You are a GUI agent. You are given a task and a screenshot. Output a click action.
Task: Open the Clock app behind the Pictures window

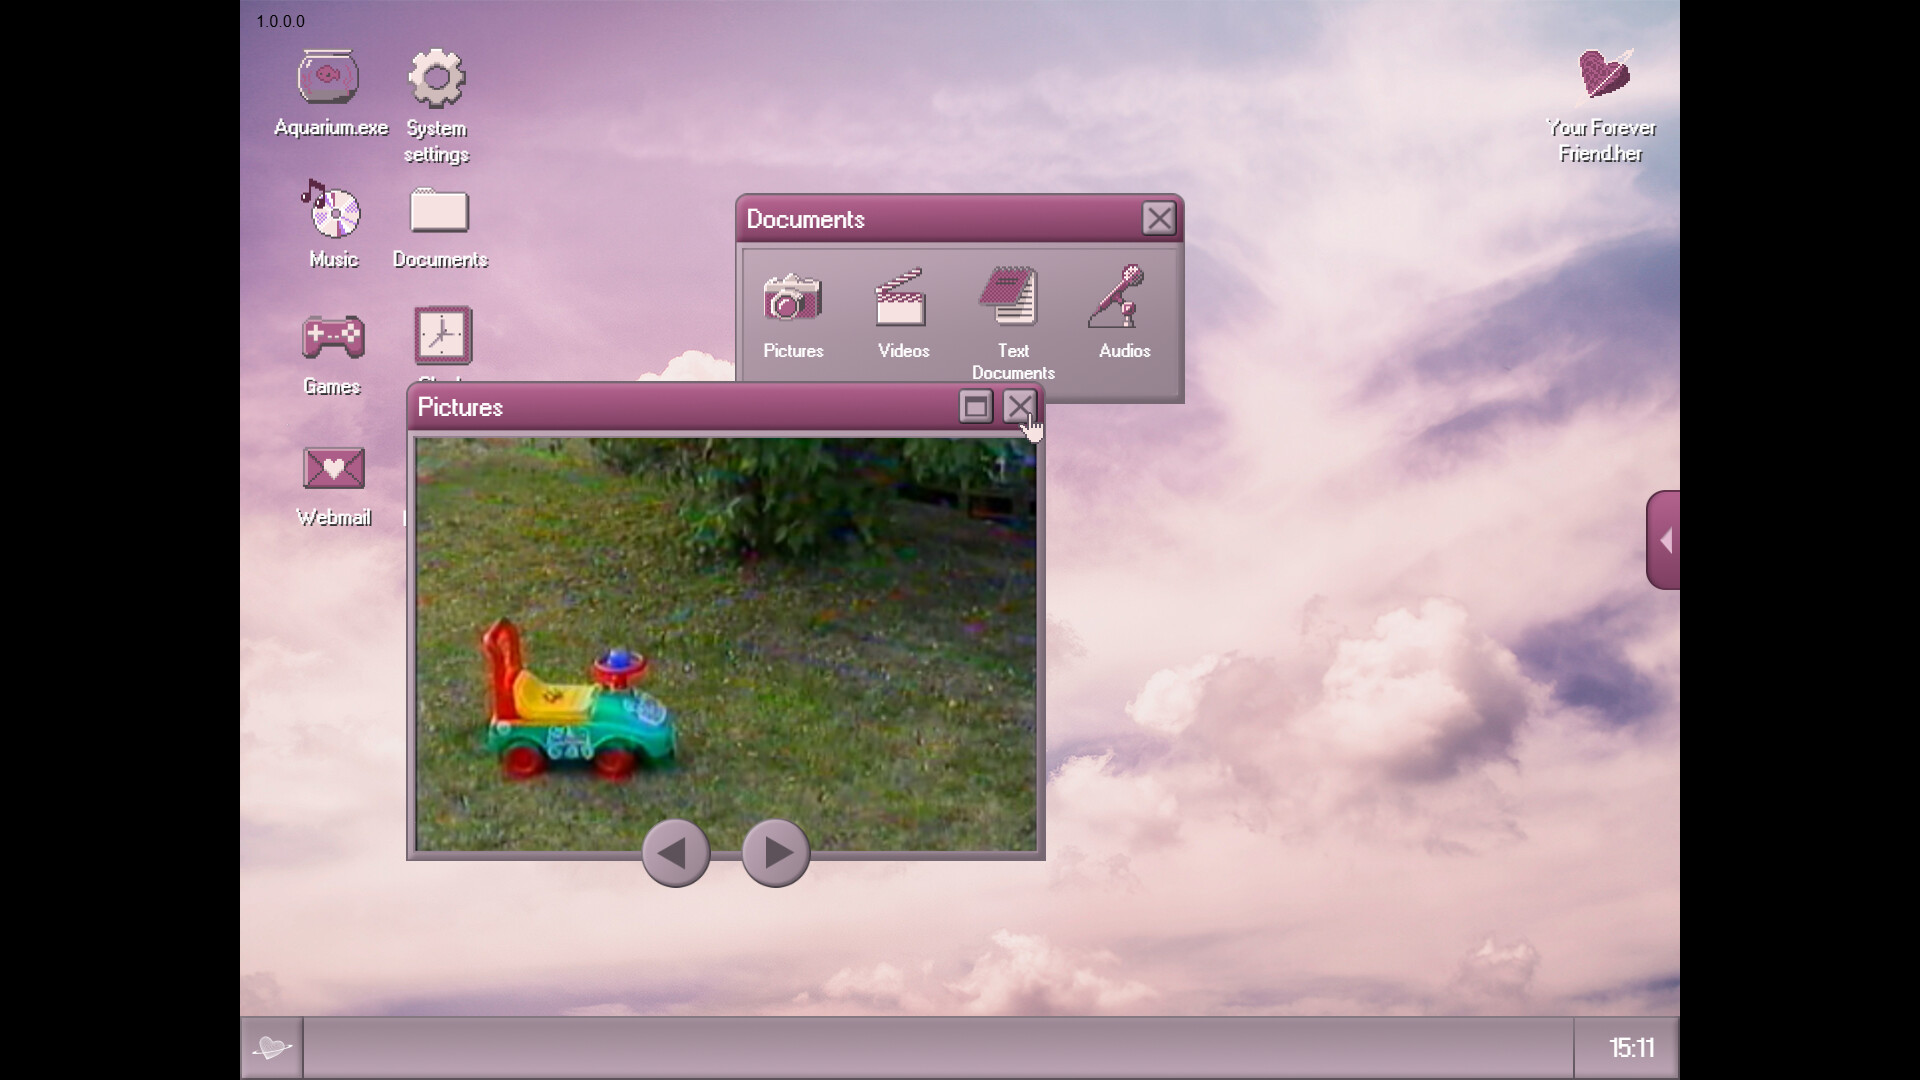pyautogui.click(x=442, y=335)
